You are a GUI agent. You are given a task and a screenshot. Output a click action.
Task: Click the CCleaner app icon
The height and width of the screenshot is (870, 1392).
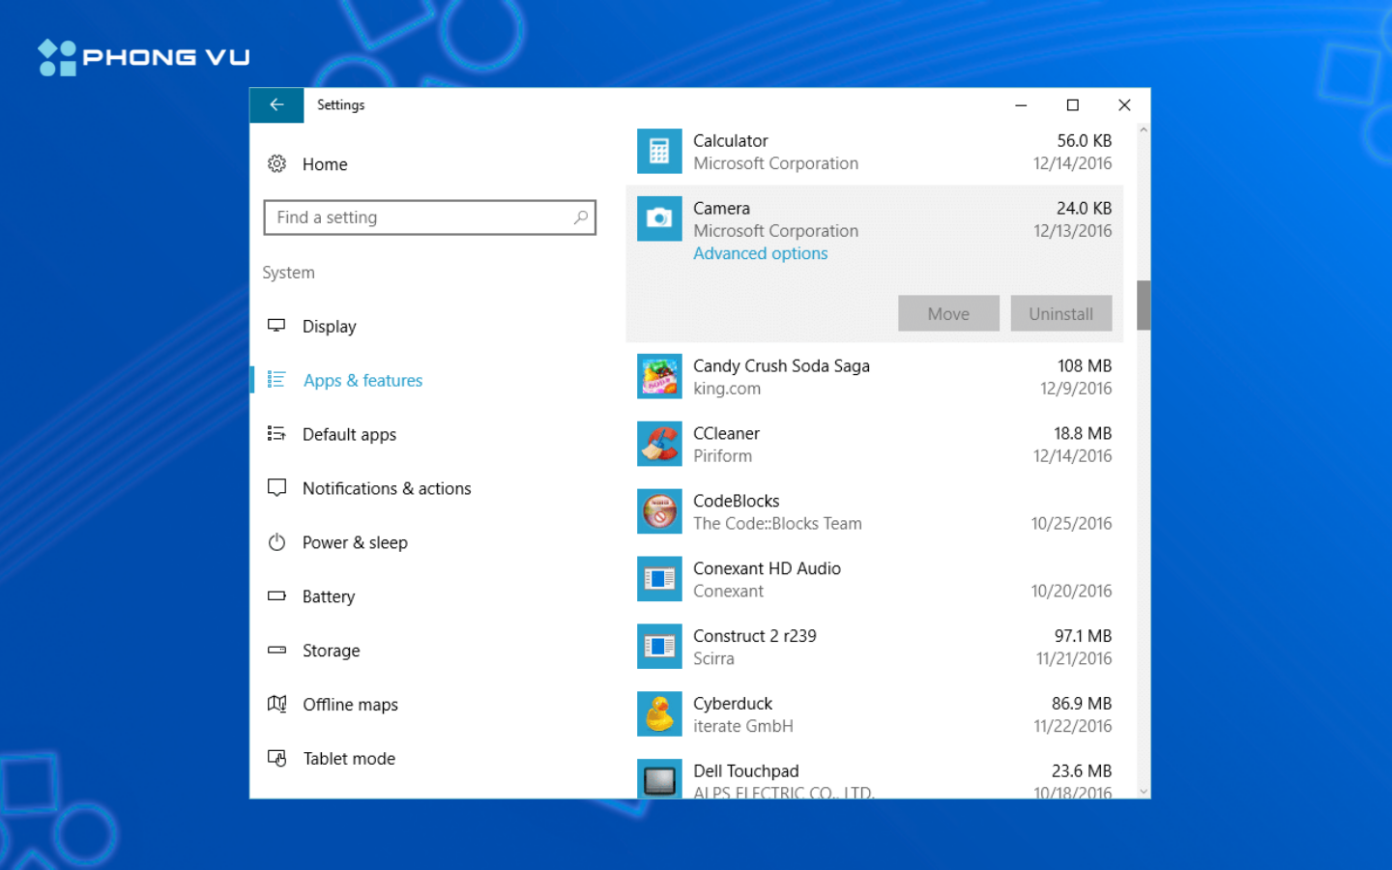tap(659, 444)
